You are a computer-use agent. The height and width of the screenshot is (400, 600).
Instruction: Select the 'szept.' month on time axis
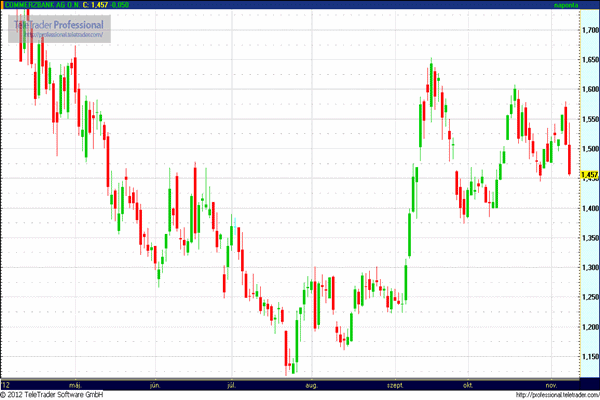392,383
